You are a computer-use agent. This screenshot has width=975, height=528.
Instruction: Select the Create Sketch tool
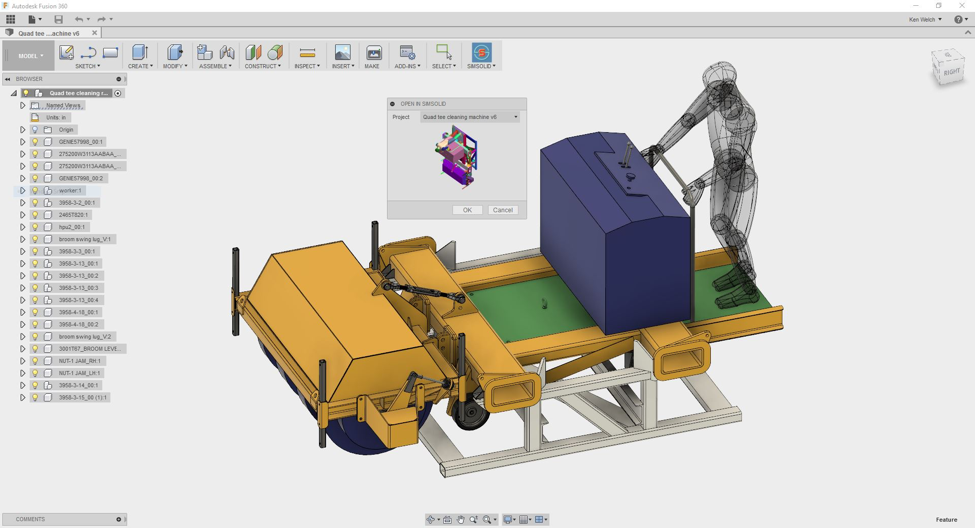coord(66,53)
